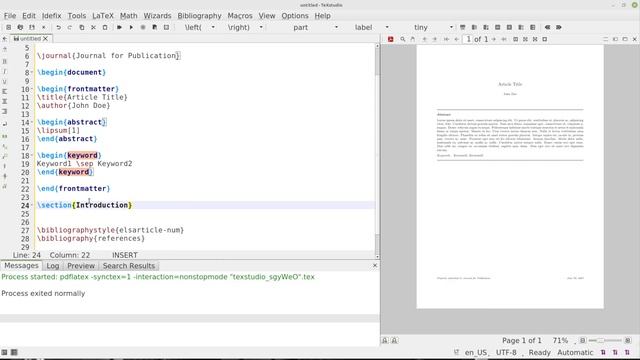Switch to the Log tab

pyautogui.click(x=53, y=266)
